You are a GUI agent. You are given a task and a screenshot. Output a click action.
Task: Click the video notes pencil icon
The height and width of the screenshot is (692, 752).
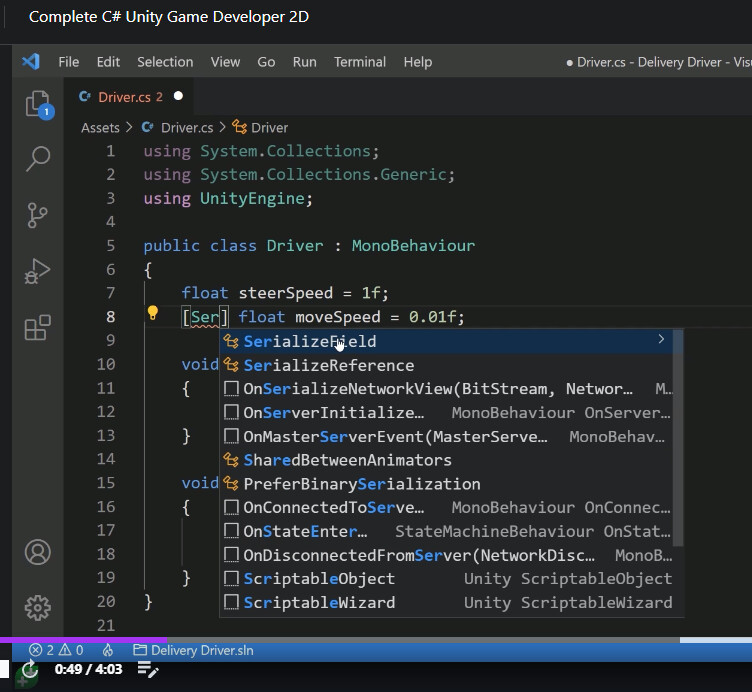click(148, 669)
